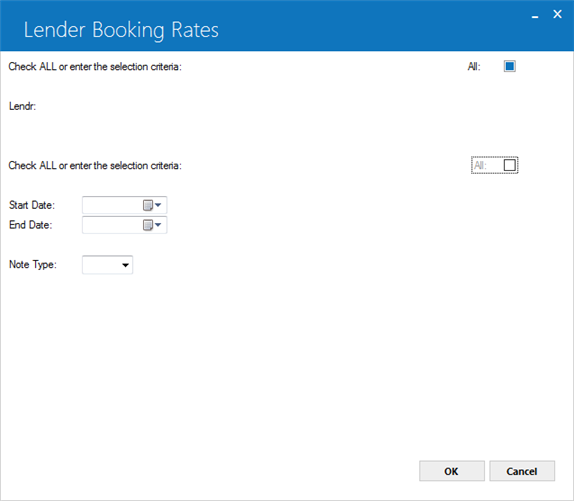Click the dotted All: label beside lower checkbox
The width and height of the screenshot is (574, 501).
click(480, 165)
